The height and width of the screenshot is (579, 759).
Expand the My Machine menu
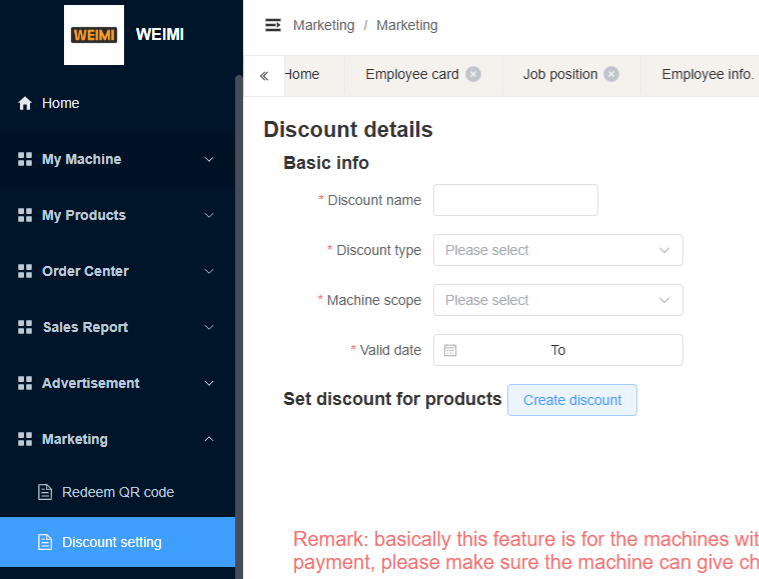click(x=117, y=159)
